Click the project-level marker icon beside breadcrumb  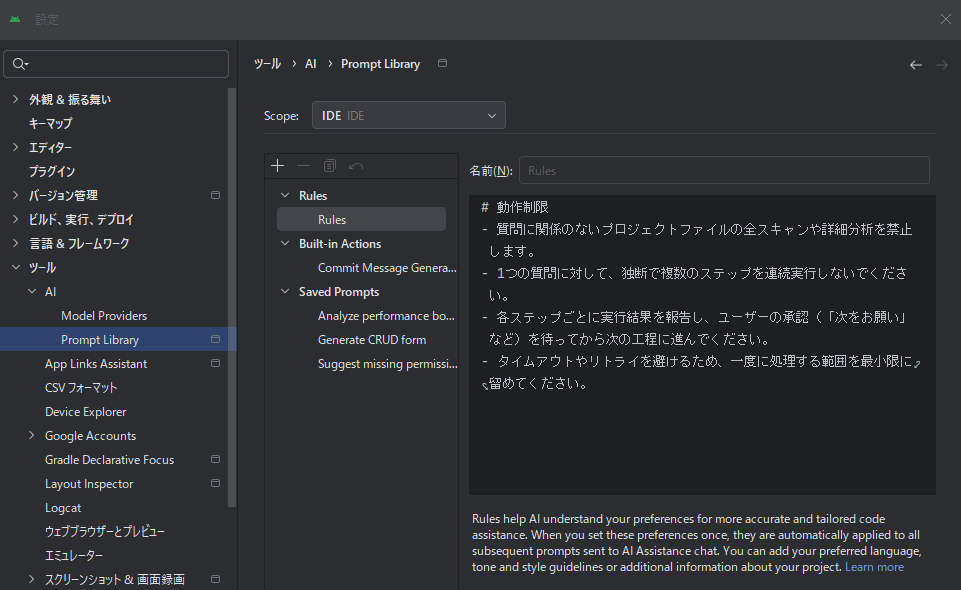coord(443,64)
